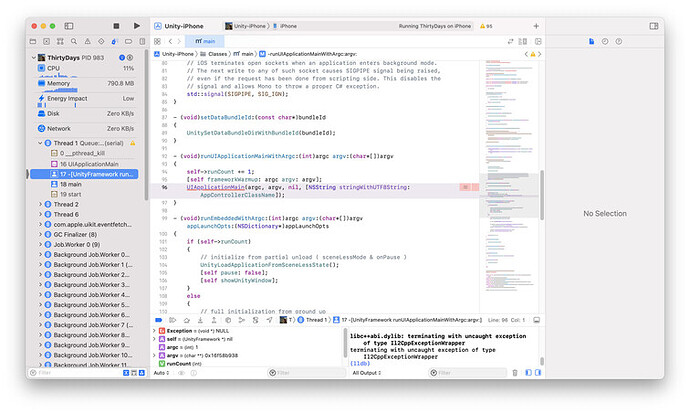Clear the console with trash icon
Image resolution: width=690 pixels, height=412 pixels.
click(x=515, y=373)
